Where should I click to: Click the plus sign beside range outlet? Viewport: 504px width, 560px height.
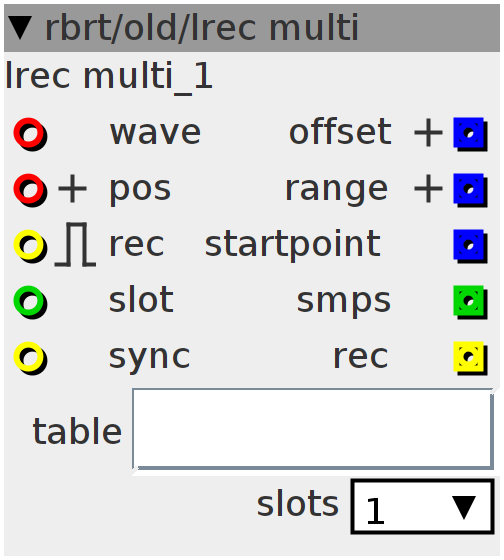click(428, 189)
